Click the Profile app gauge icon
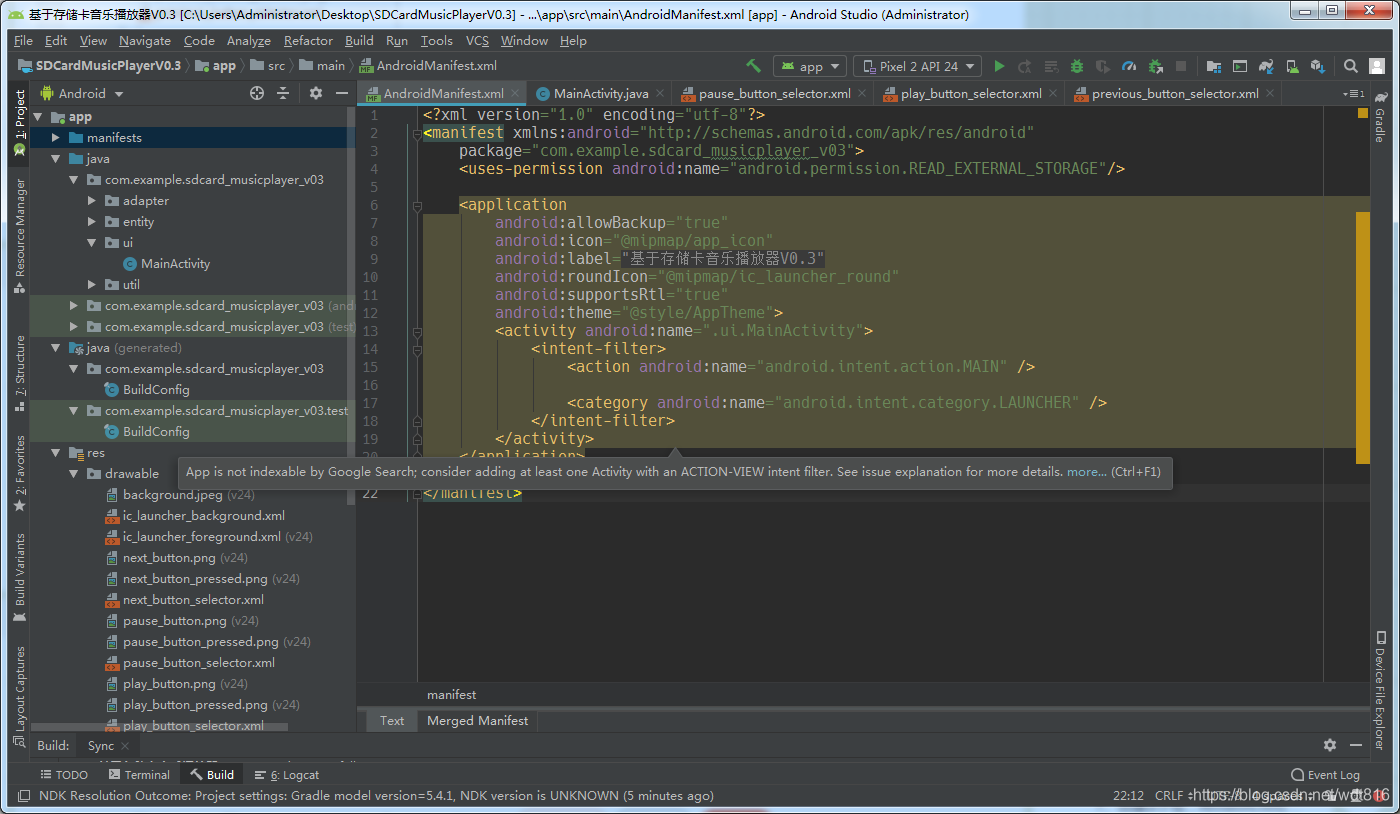This screenshot has height=814, width=1400. coord(1129,66)
